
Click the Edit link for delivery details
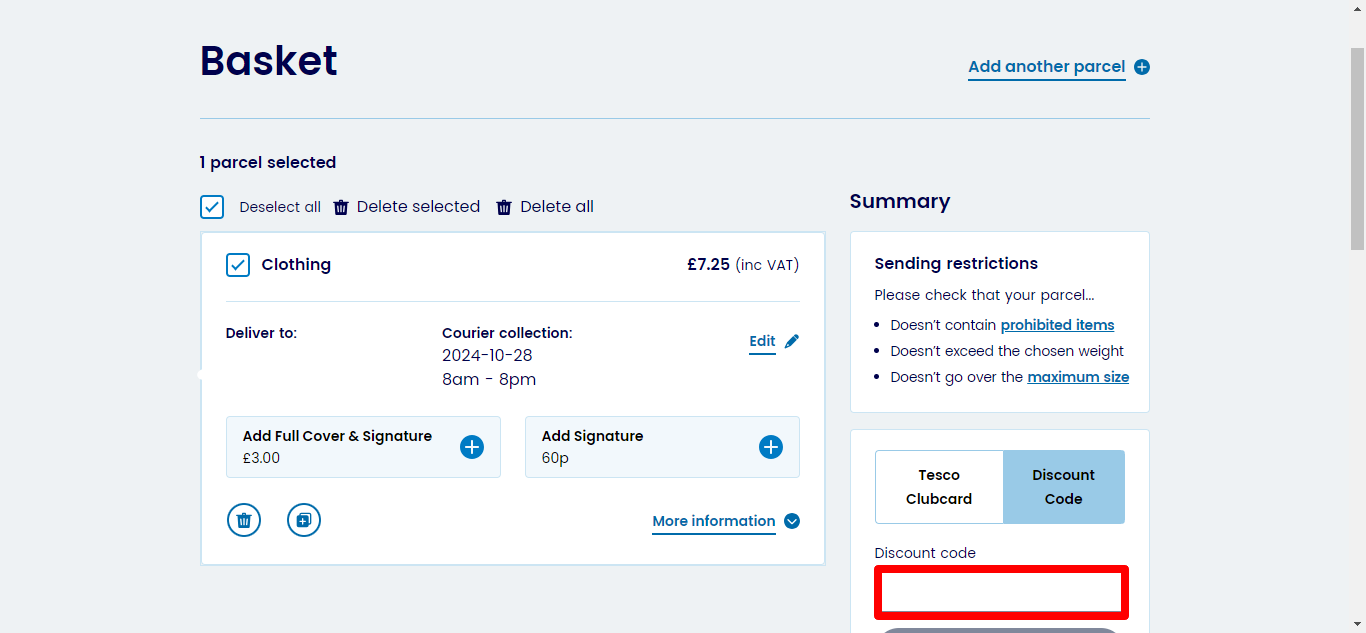click(x=762, y=341)
